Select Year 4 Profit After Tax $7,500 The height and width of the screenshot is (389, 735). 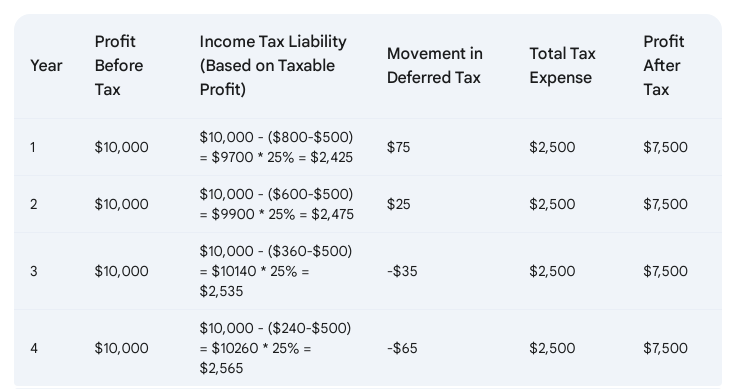tap(665, 348)
